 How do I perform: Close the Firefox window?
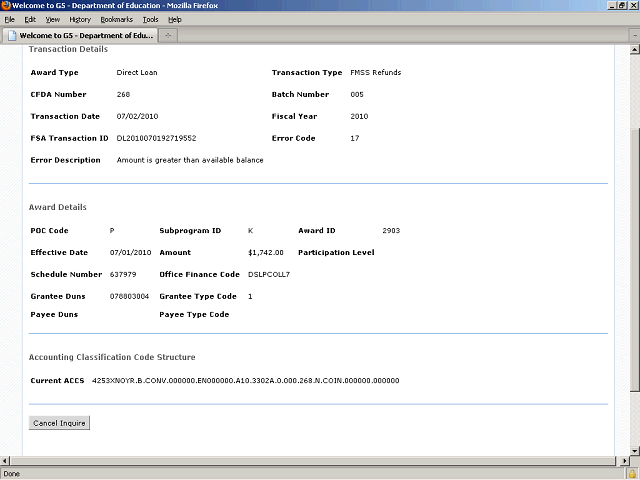[x=632, y=5]
